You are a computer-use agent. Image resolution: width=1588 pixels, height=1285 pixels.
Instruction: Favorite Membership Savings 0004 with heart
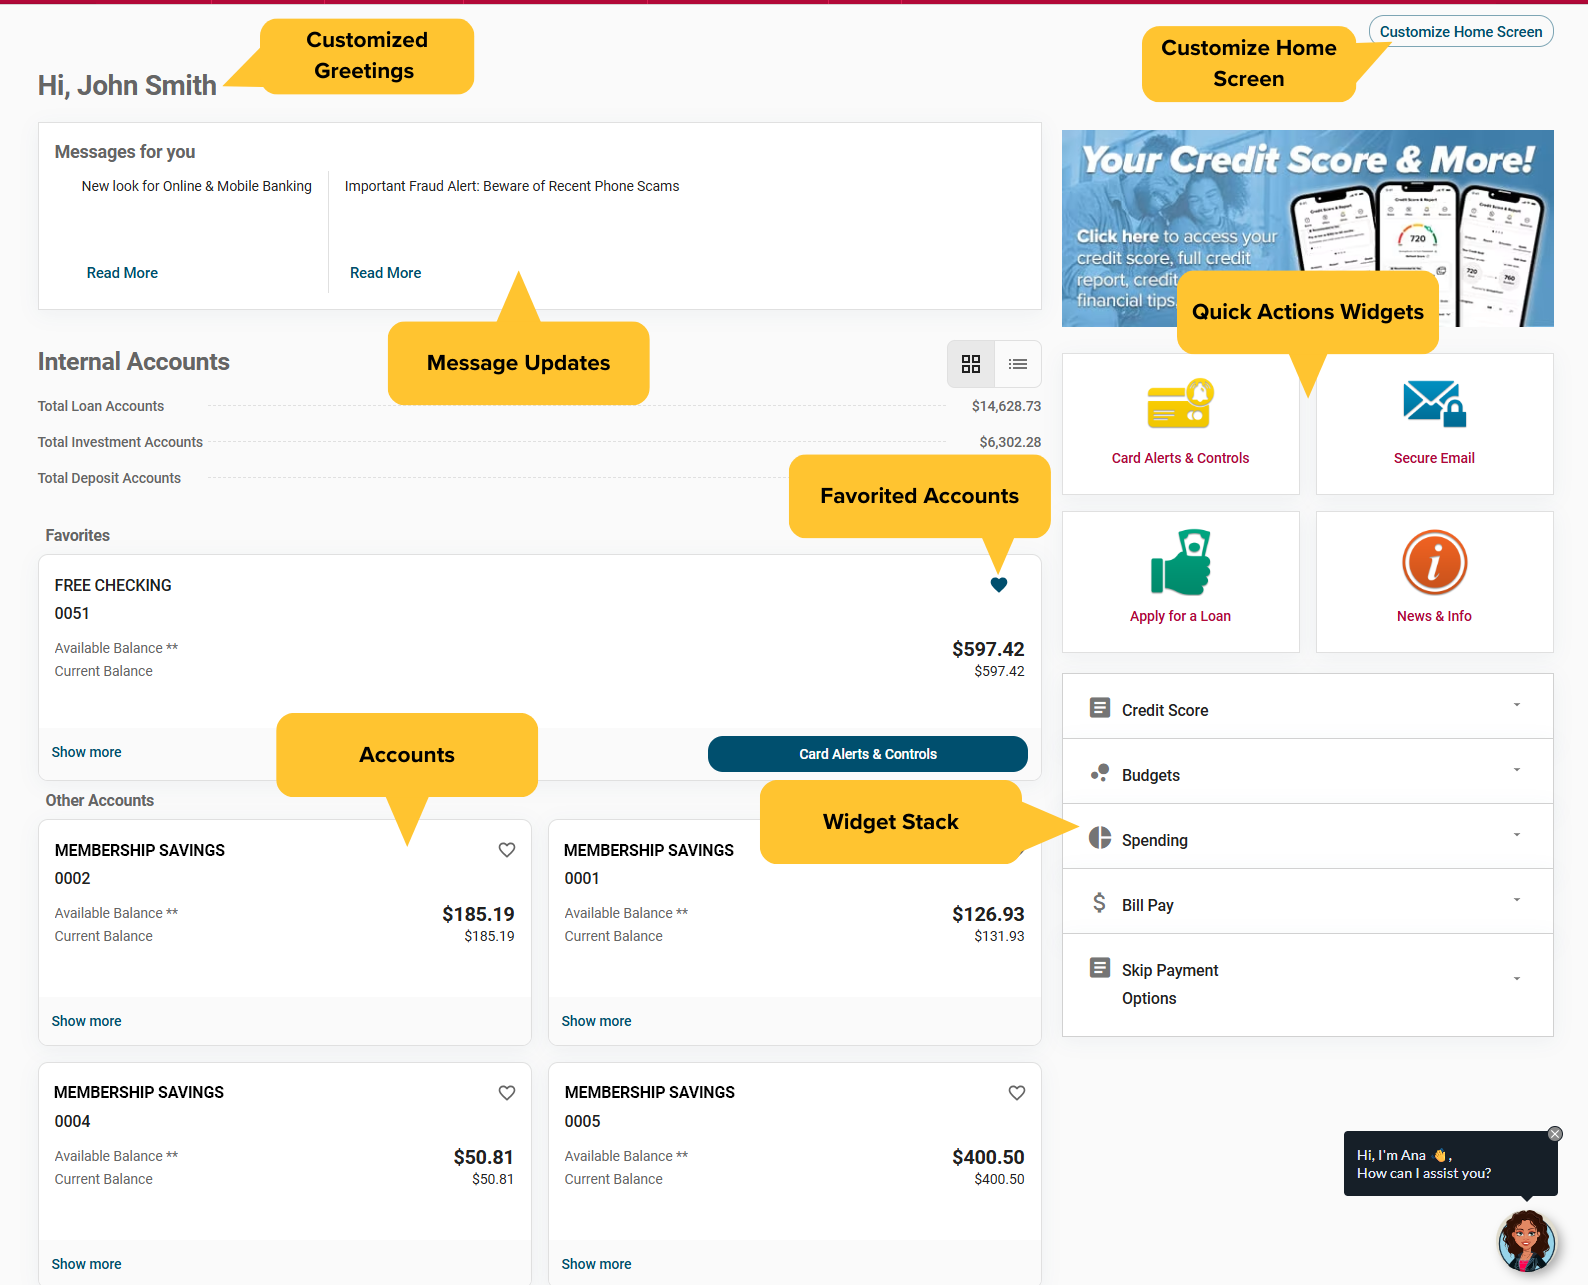point(507,1093)
